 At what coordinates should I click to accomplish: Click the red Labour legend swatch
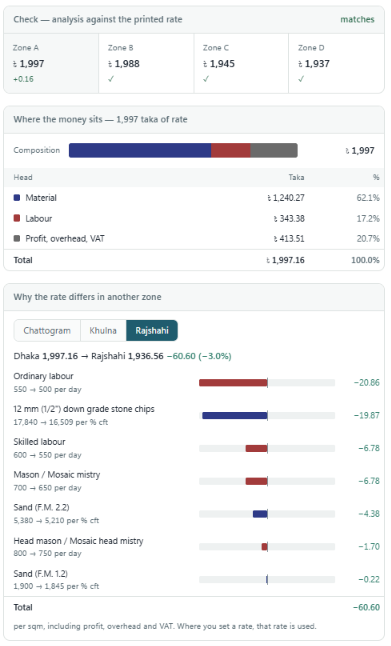pyautogui.click(x=17, y=218)
